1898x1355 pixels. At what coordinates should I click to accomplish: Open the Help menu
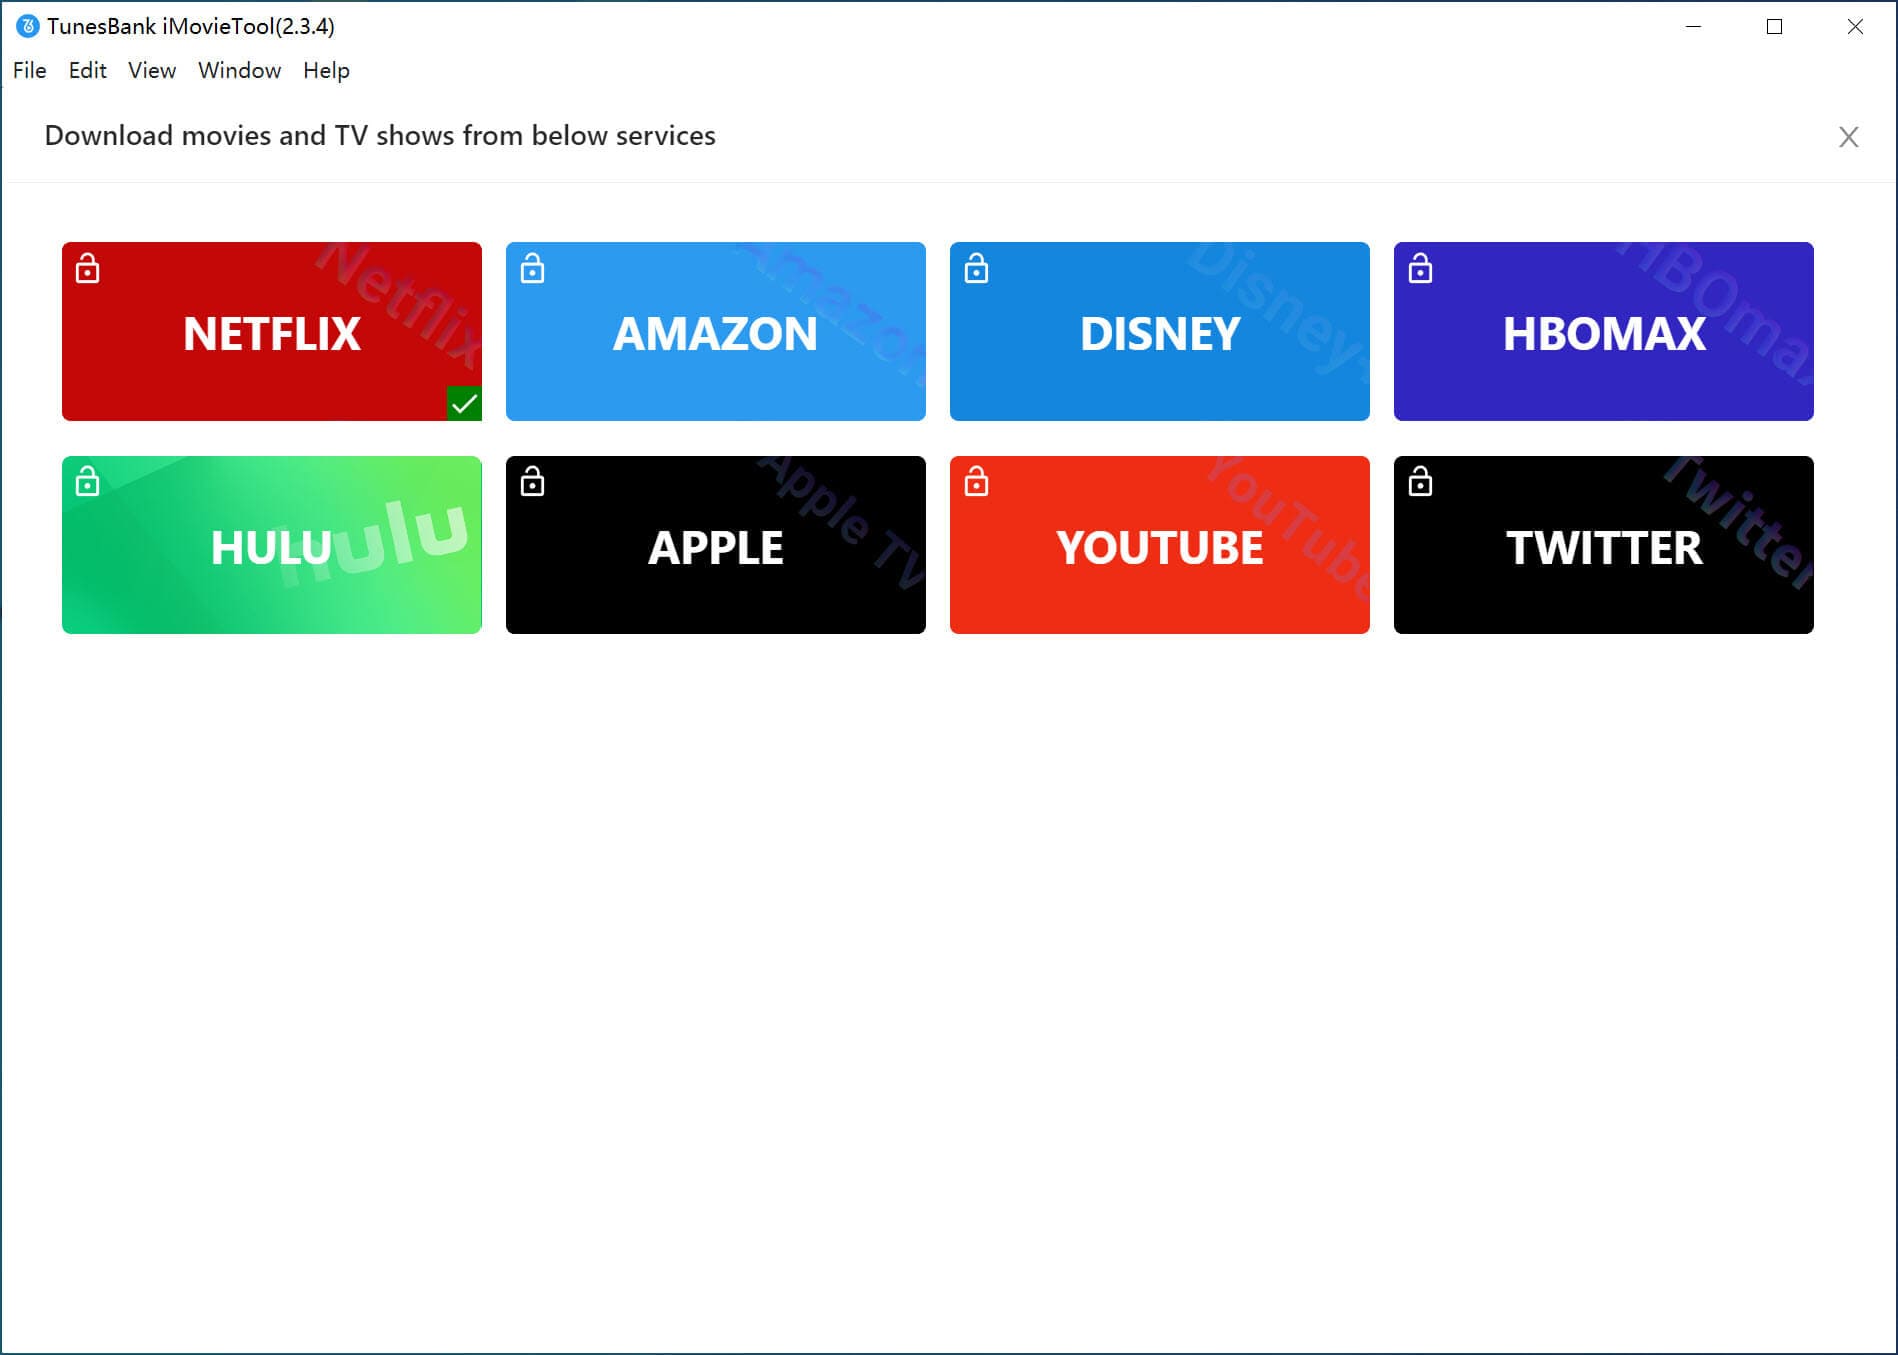coord(327,70)
